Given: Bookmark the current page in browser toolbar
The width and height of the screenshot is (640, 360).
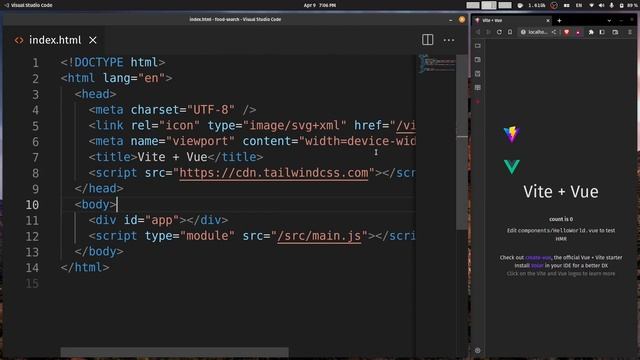Looking at the screenshot, I should pyautogui.click(x=510, y=32).
